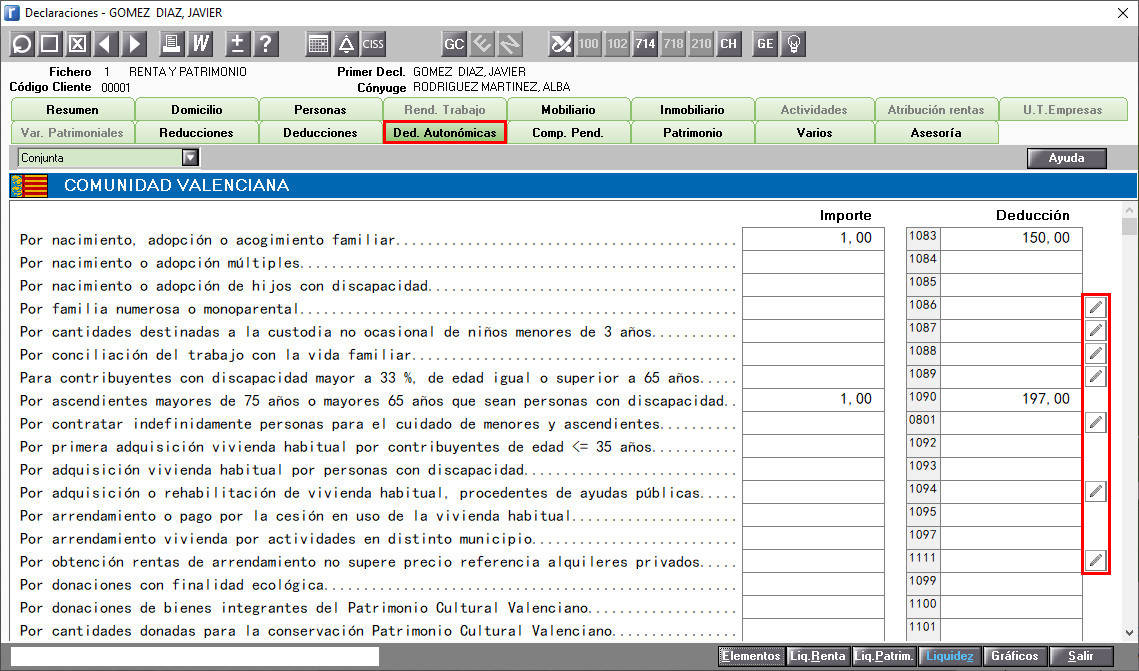This screenshot has height=671, width=1139.
Task: Click the scrollbar down arrow of deductions list
Action: [1129, 633]
